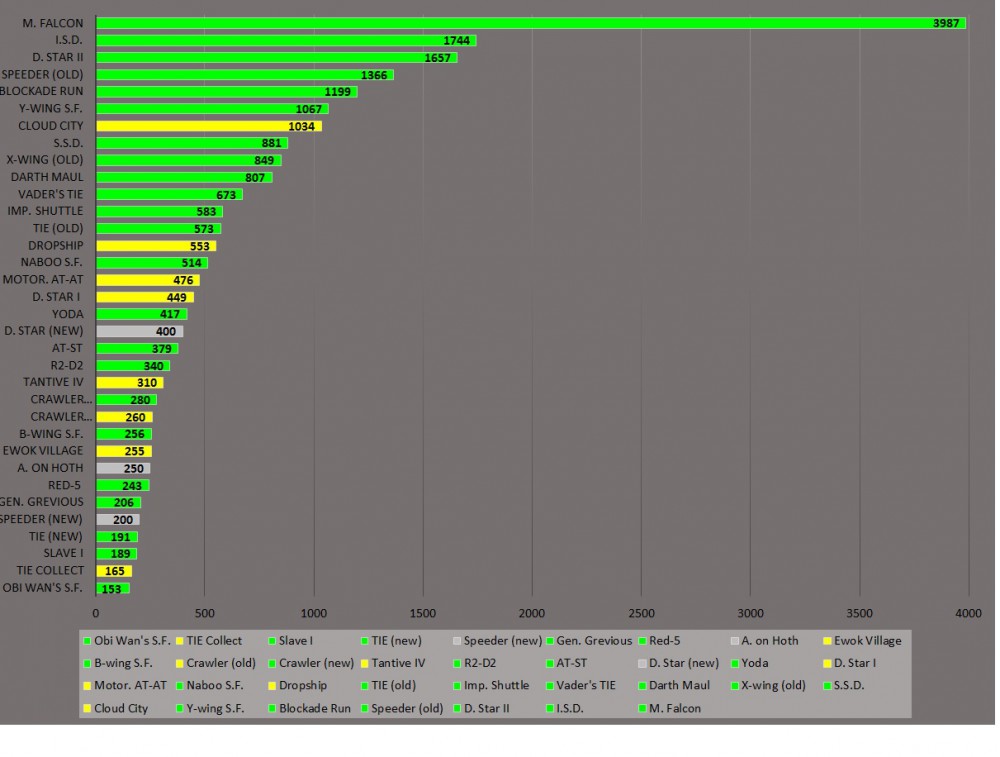Select the Ewok Village legend swatch

point(827,641)
